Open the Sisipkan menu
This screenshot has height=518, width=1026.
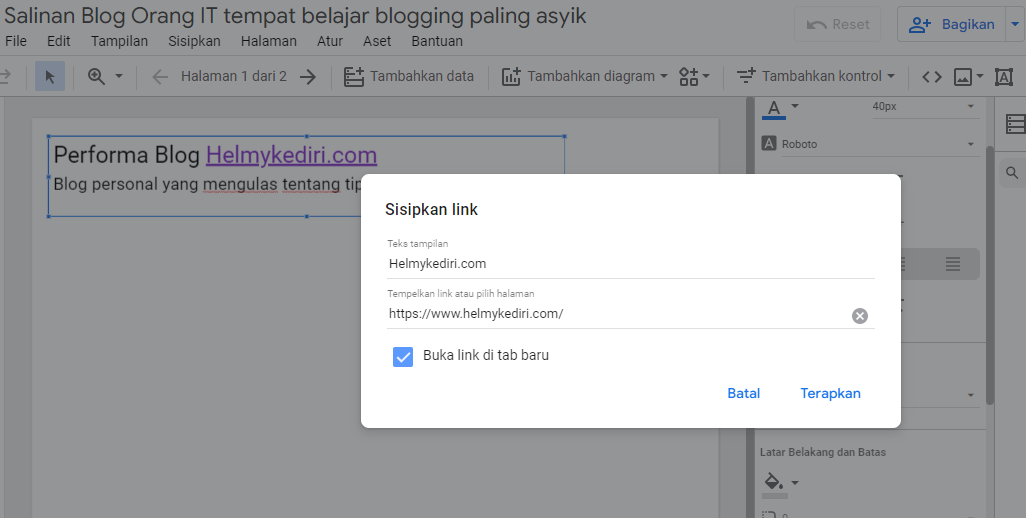(194, 41)
